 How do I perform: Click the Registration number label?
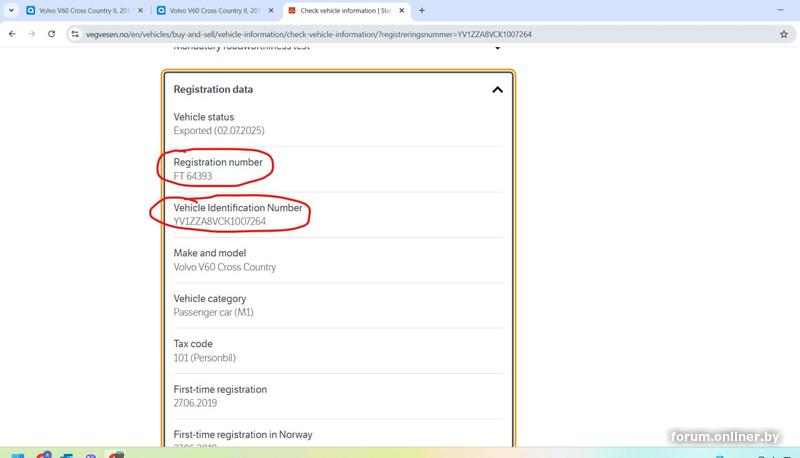218,162
